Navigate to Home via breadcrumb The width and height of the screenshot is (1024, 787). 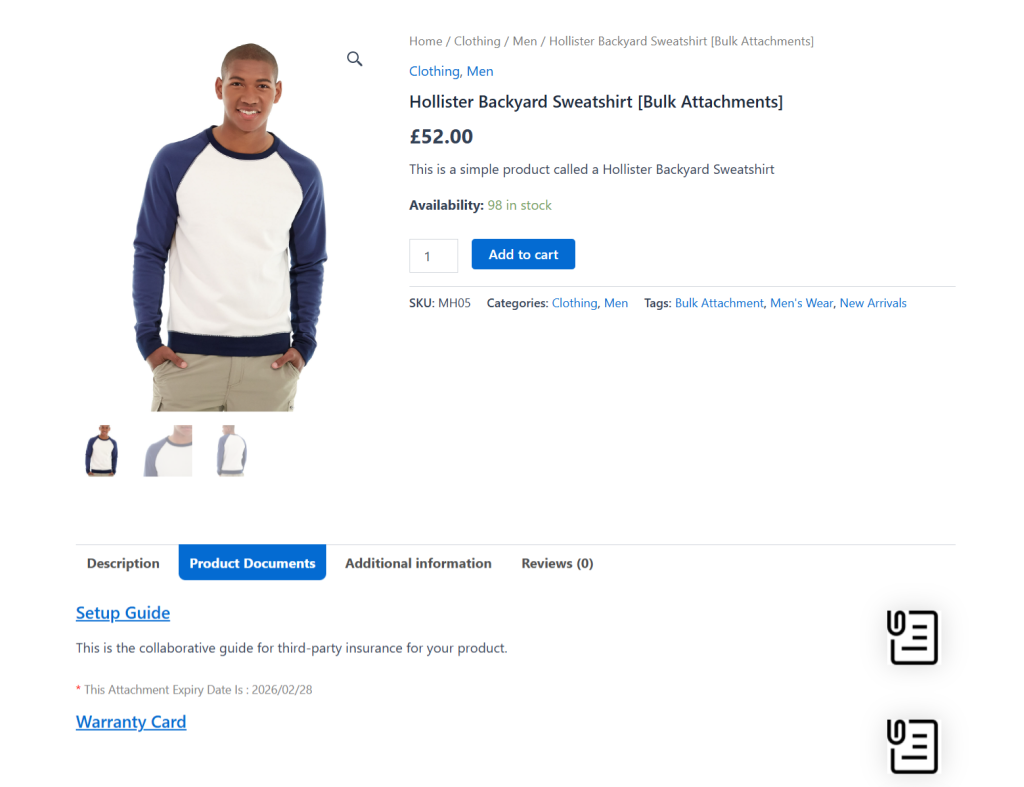pos(425,41)
